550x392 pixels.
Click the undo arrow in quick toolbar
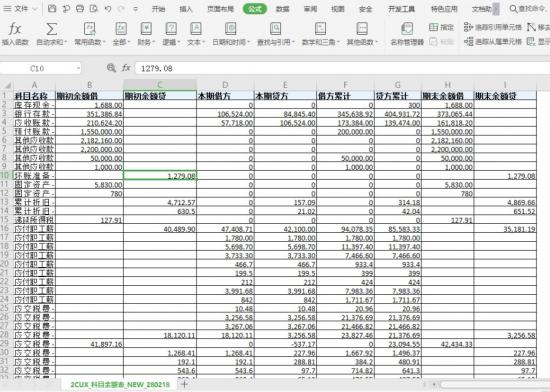coord(108,9)
